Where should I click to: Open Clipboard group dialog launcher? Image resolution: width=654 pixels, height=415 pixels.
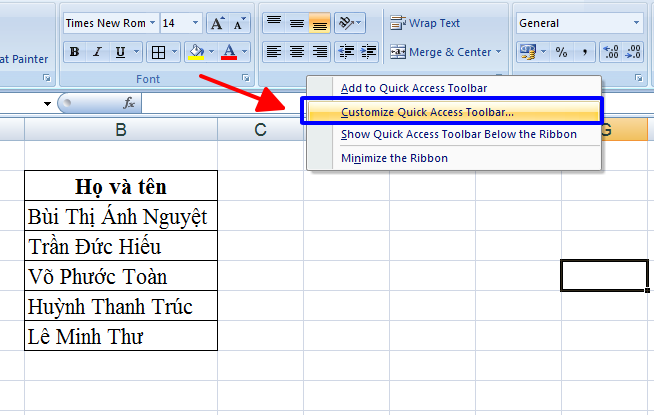click(47, 78)
